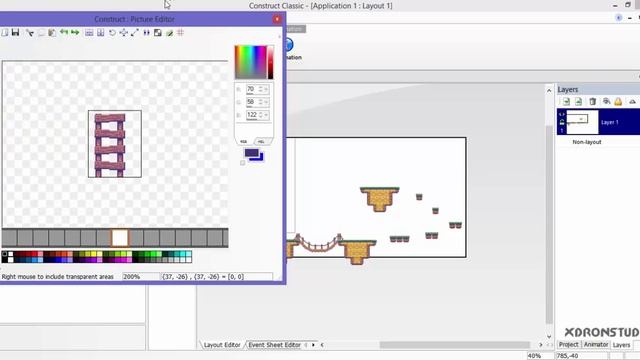Click the copy icon in Picture Editor toolbar
This screenshot has width=640, height=360.
[x=41, y=33]
